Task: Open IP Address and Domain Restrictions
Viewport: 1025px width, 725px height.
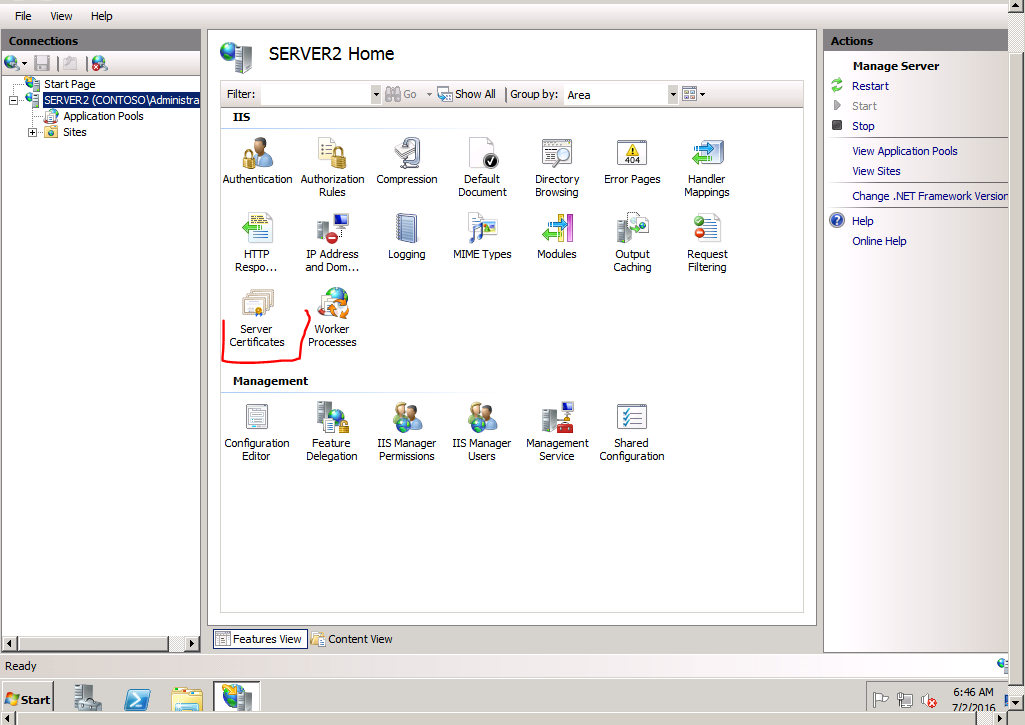Action: [x=332, y=243]
